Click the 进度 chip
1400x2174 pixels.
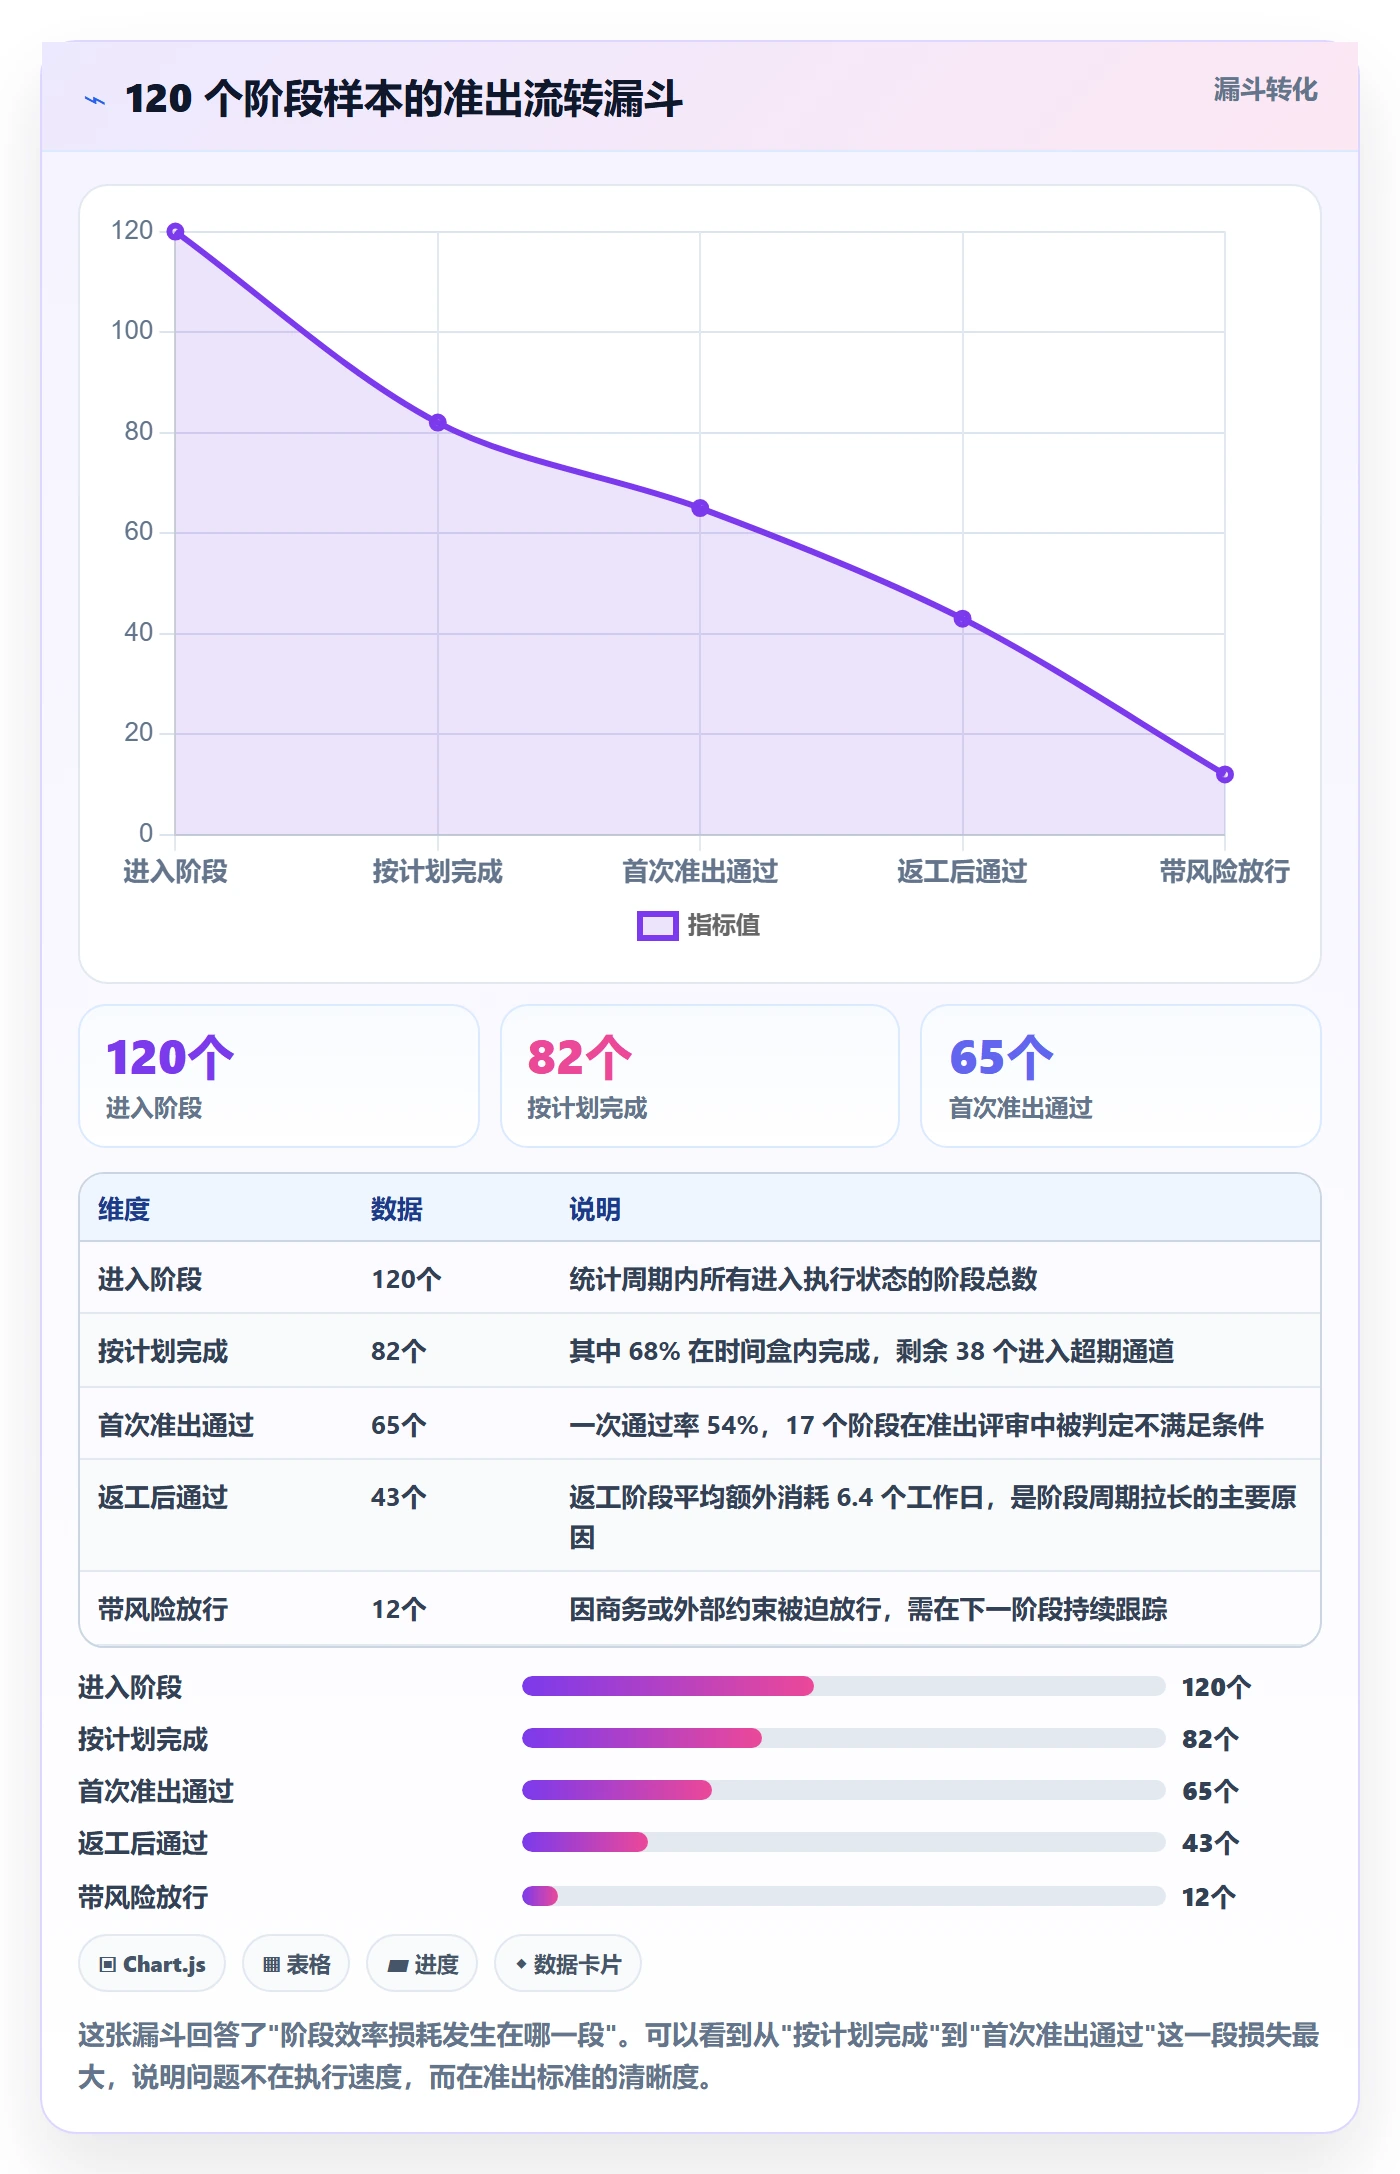(422, 1964)
